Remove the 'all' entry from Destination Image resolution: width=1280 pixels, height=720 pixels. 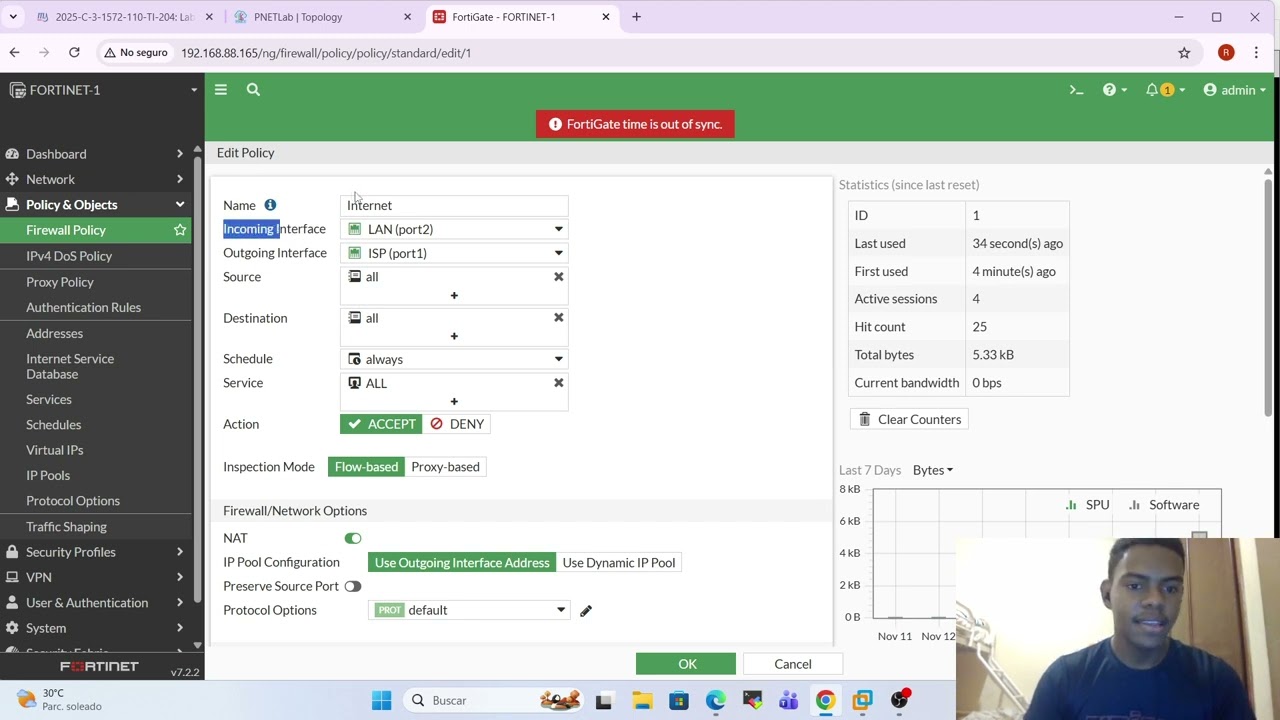[559, 318]
